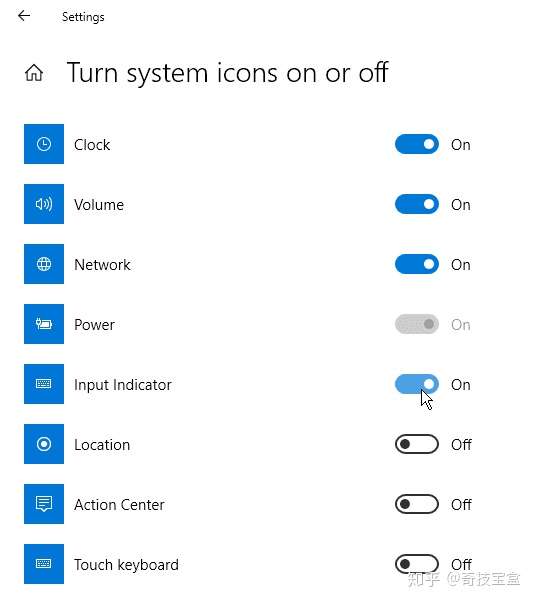Click the Input Indicator keyboard icon

pyautogui.click(x=44, y=384)
